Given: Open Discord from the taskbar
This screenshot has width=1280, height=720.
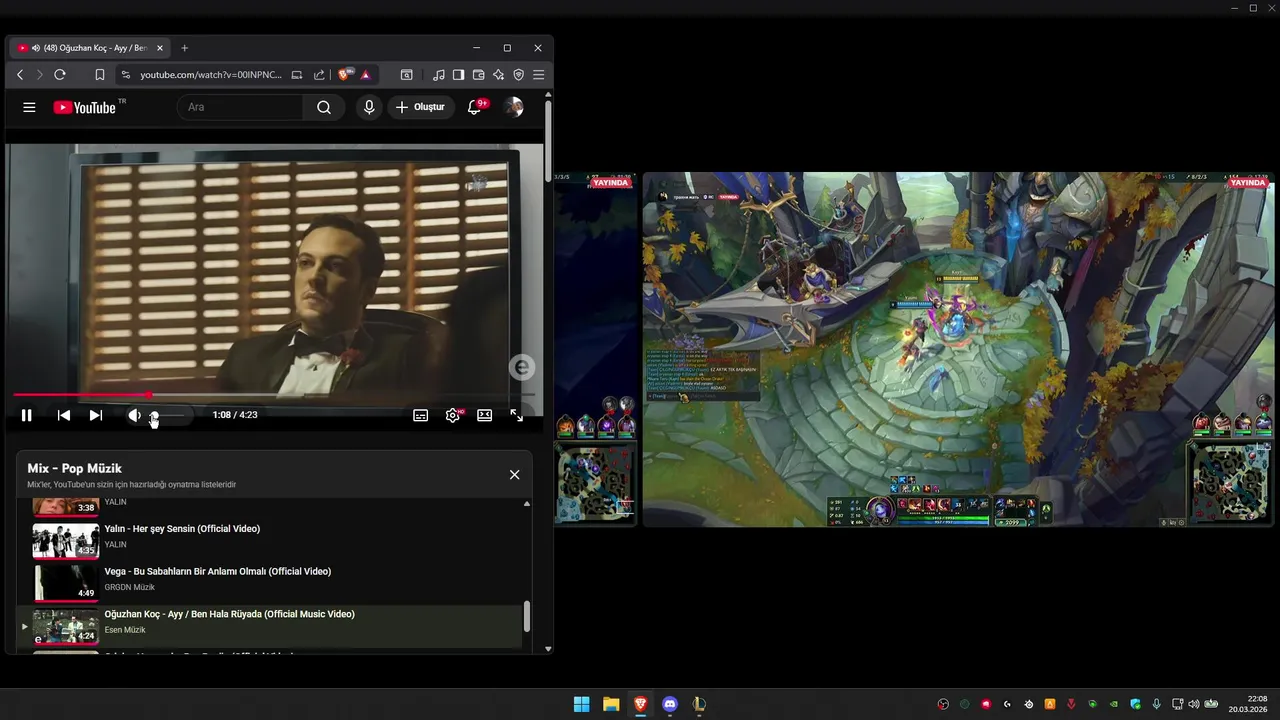Looking at the screenshot, I should (x=670, y=704).
